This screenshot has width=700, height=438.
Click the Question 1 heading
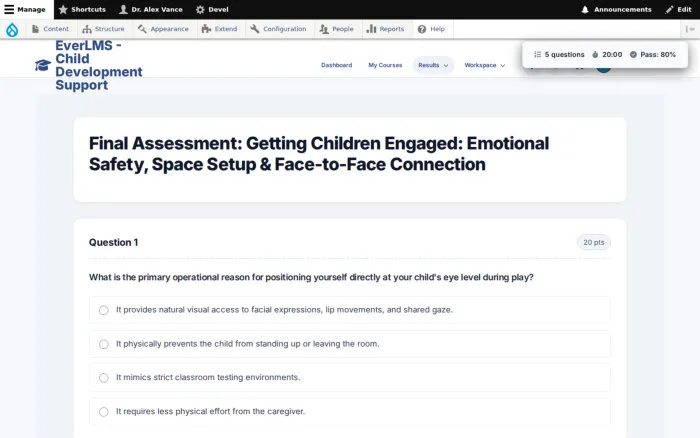click(113, 242)
